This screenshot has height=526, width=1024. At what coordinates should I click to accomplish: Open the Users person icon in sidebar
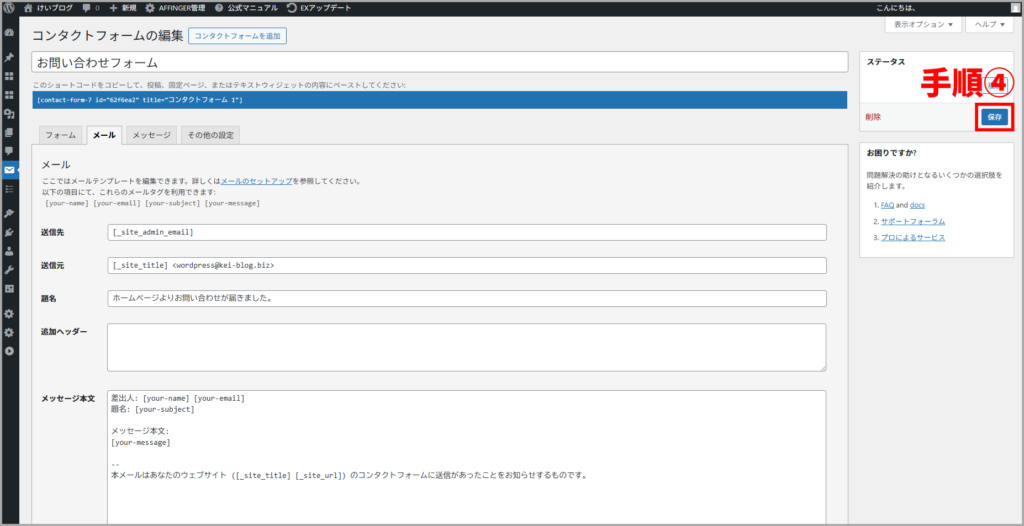[x=10, y=251]
